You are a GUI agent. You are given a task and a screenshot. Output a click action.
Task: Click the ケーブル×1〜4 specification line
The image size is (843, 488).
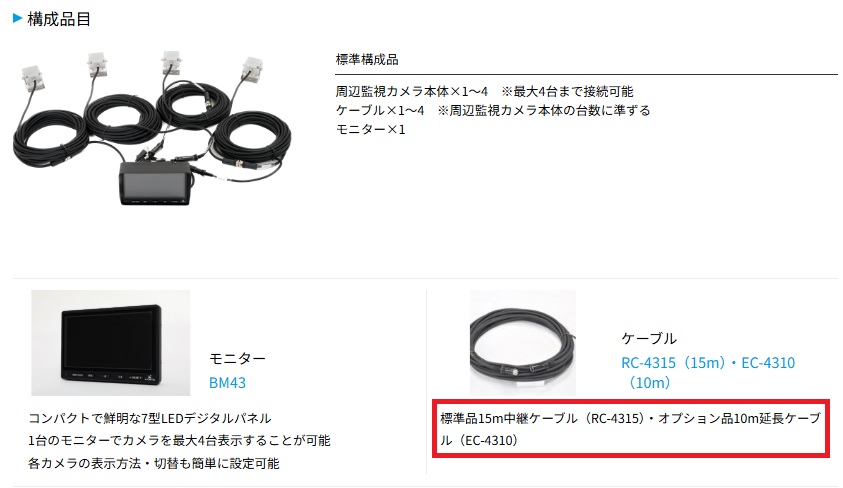click(x=493, y=111)
